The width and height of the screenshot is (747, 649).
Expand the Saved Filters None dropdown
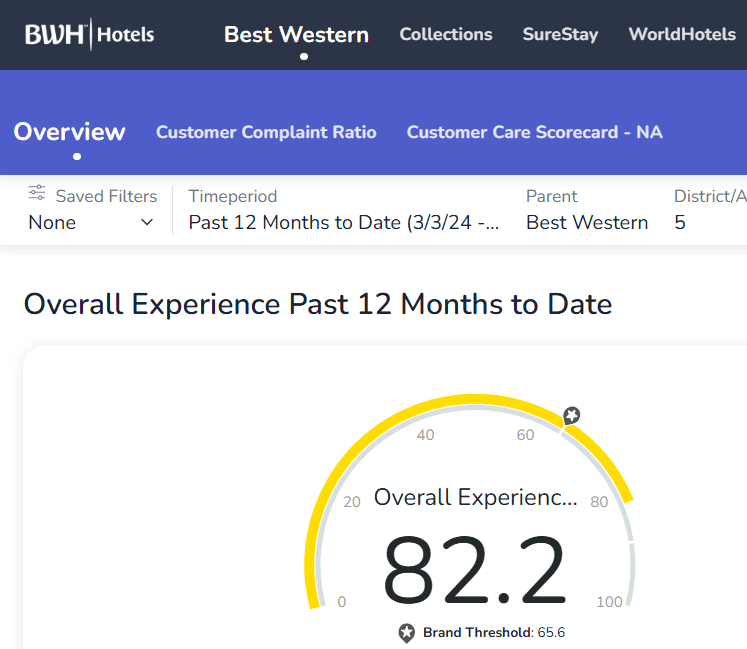click(91, 223)
